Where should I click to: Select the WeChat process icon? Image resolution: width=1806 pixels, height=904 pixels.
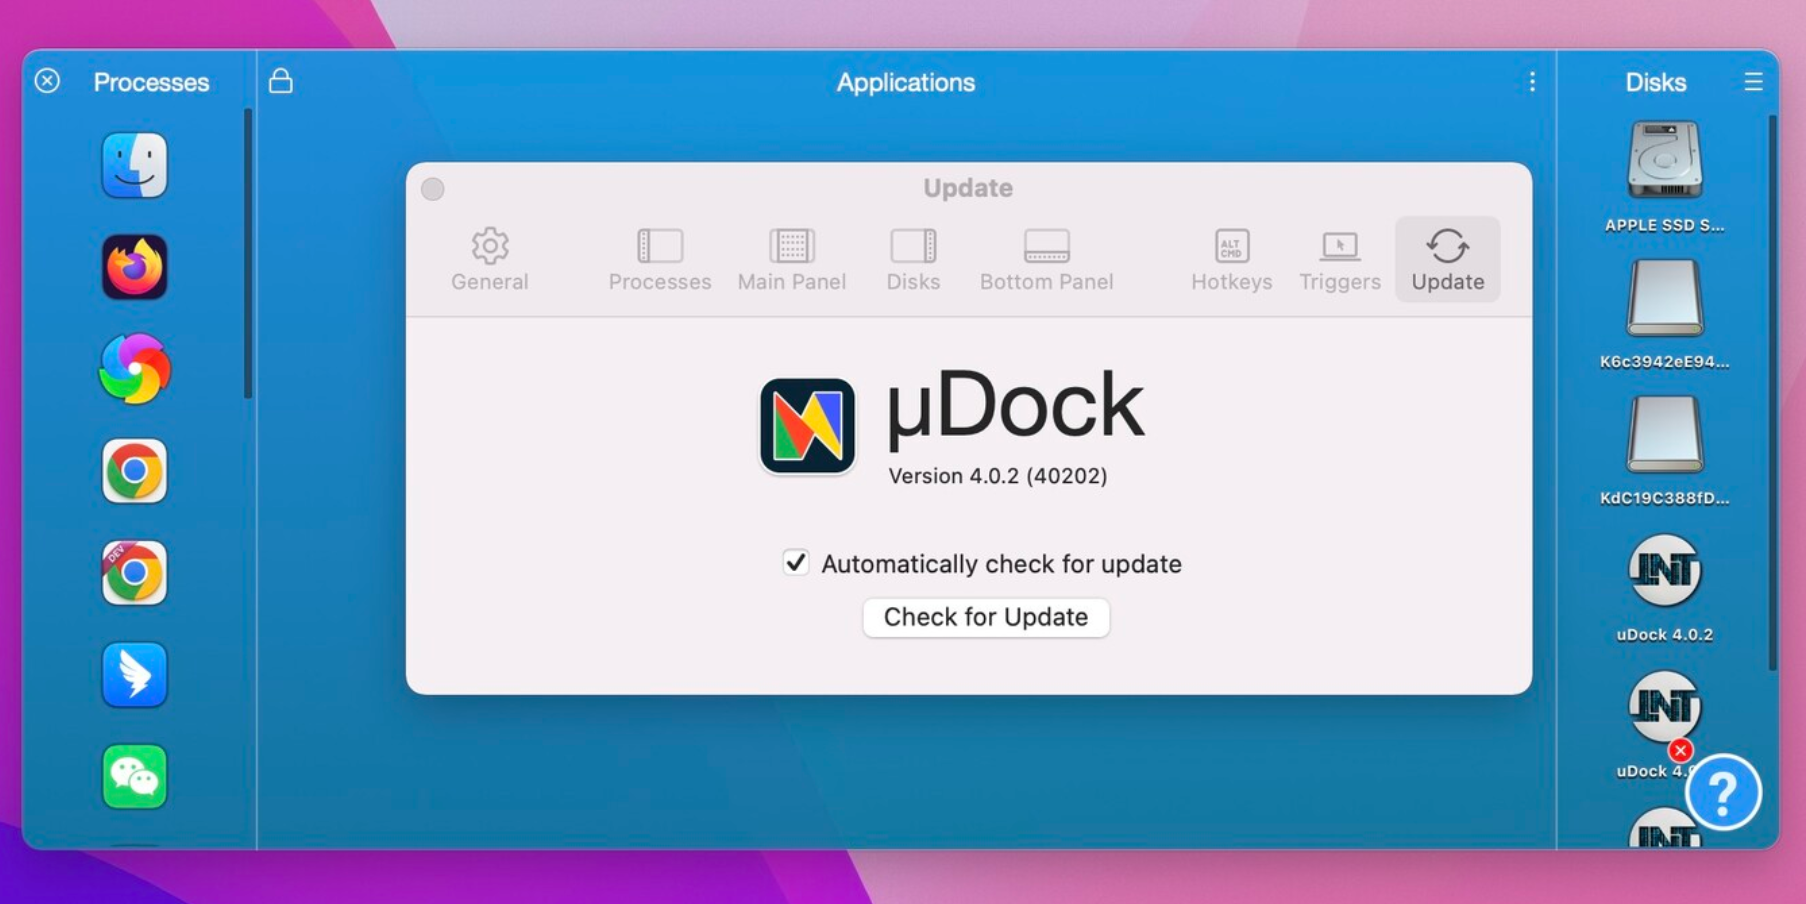(134, 777)
